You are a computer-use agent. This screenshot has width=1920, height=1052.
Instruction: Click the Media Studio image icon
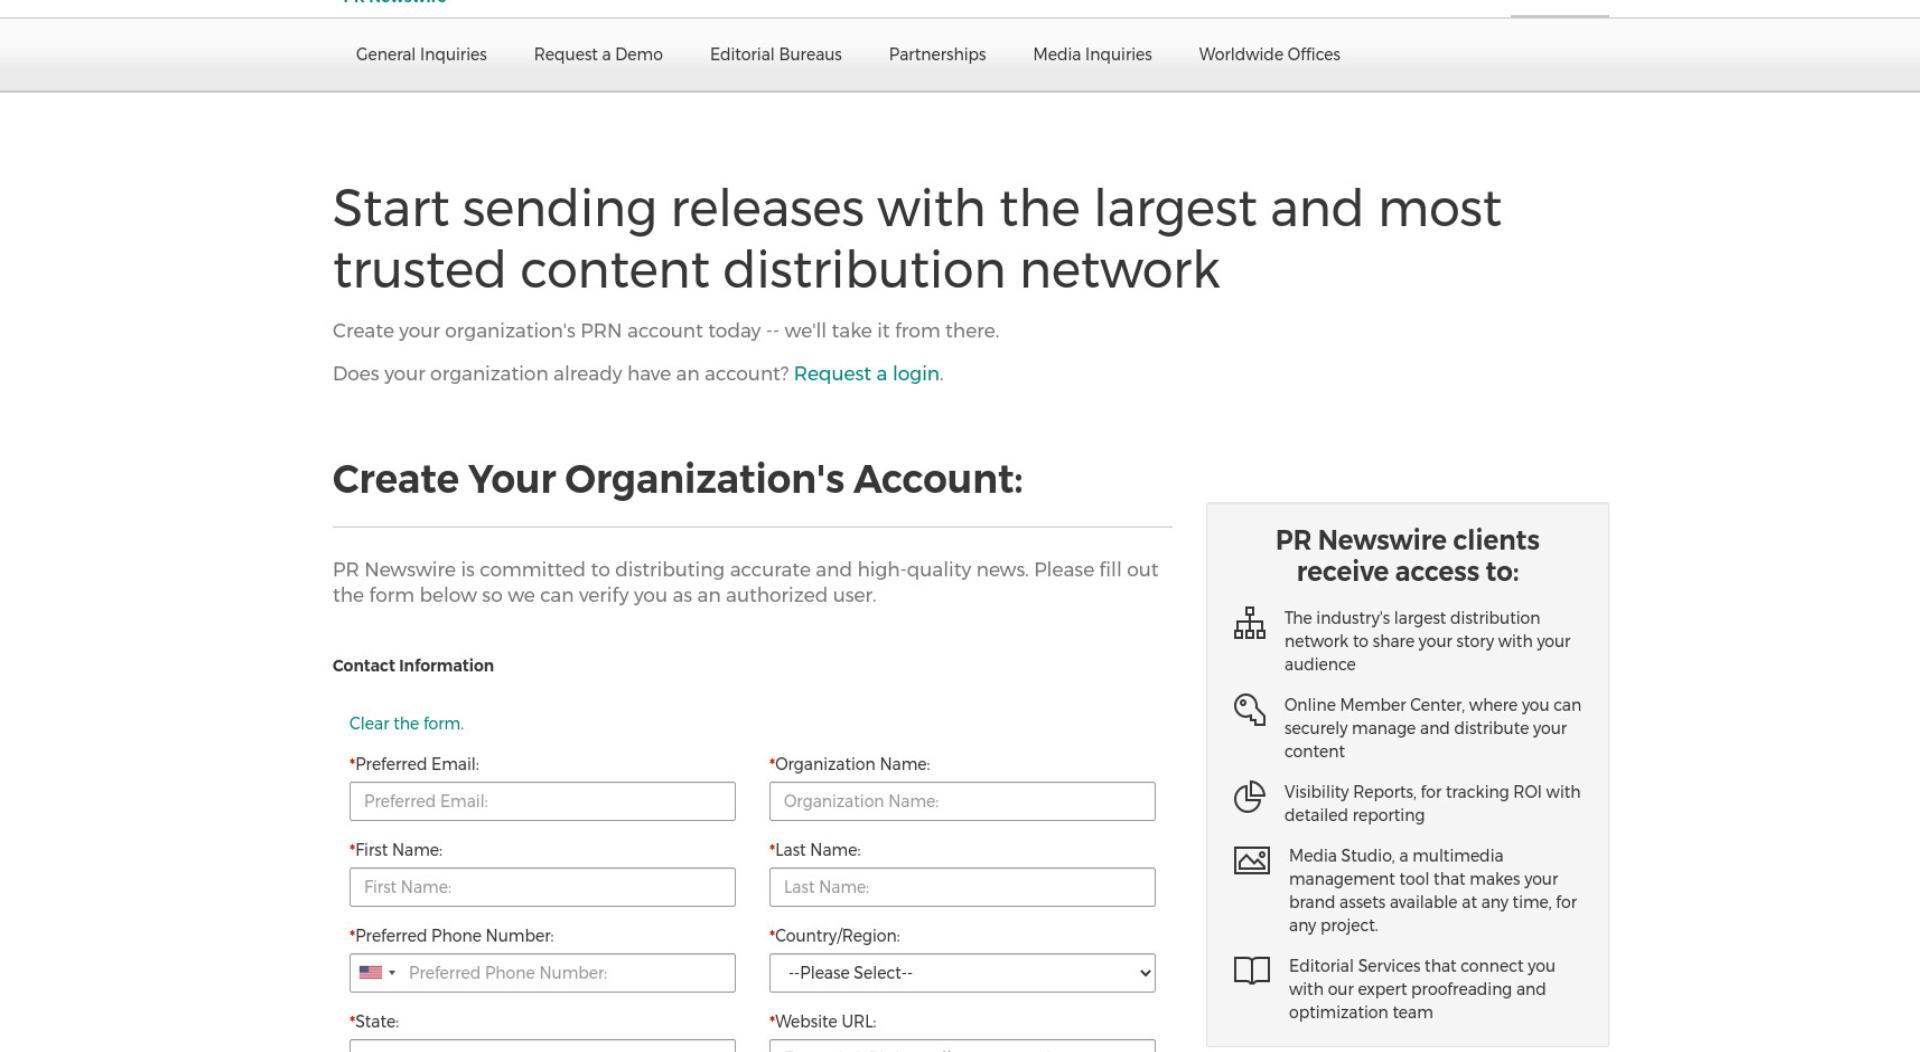click(1251, 860)
